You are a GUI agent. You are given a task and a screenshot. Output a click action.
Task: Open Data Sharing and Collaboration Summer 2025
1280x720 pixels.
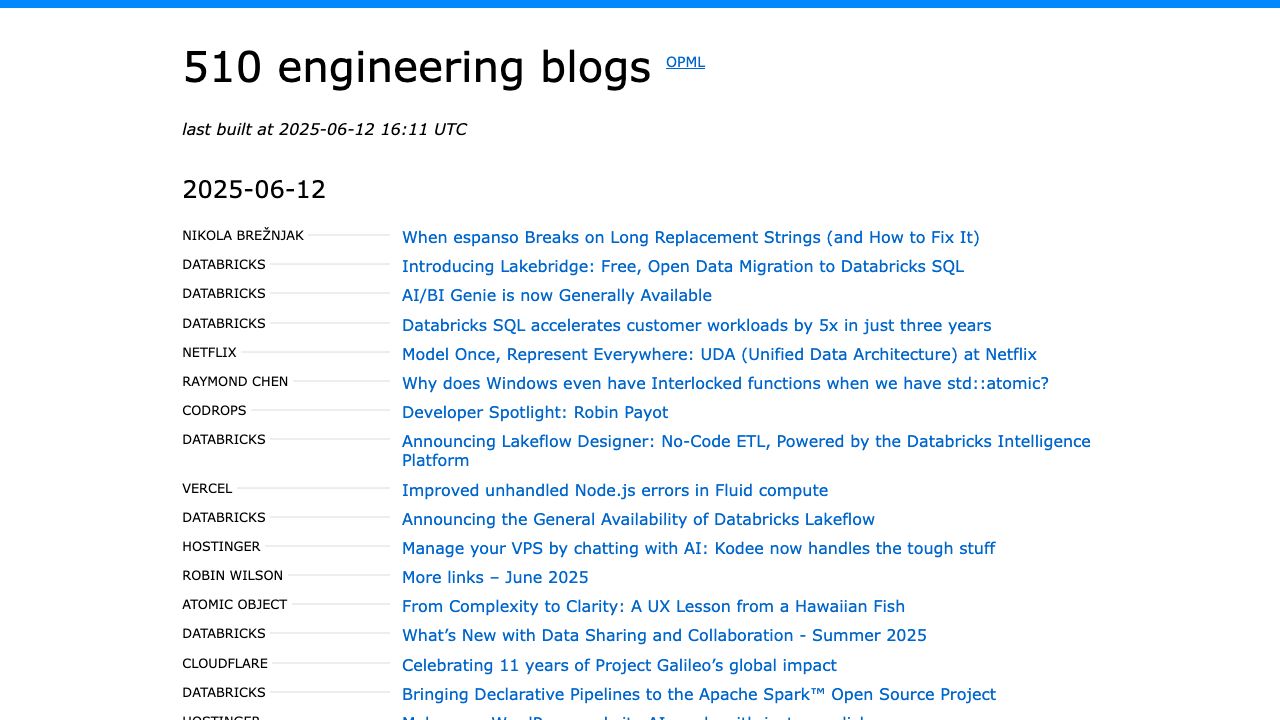coord(664,636)
